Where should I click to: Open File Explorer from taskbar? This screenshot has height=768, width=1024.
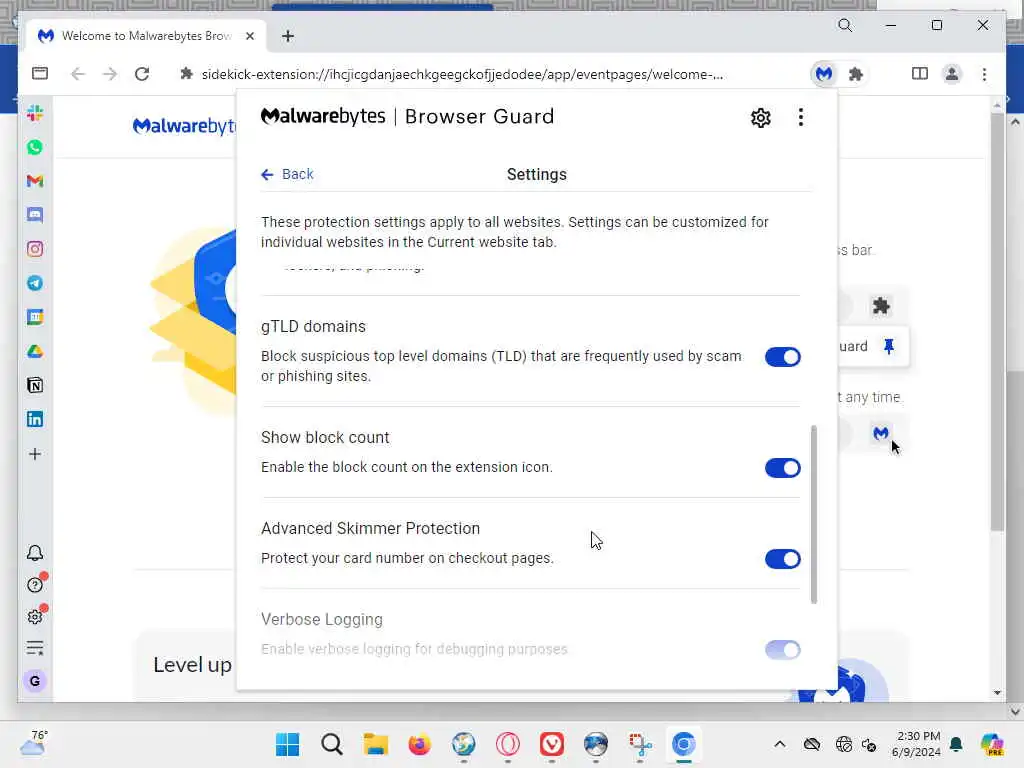click(376, 744)
